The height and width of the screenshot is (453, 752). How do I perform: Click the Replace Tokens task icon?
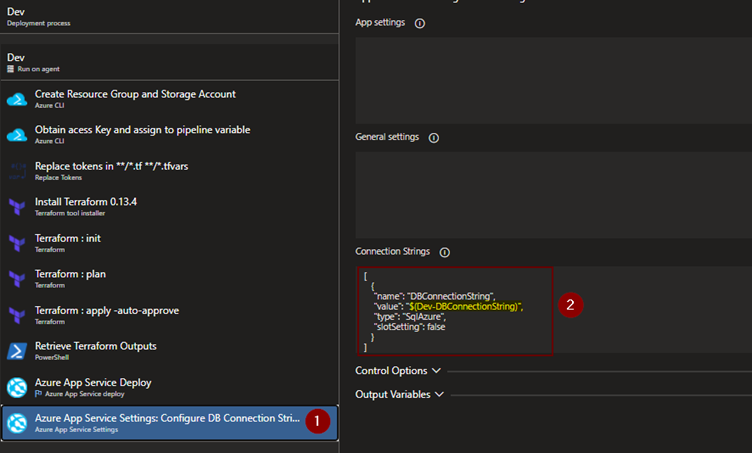click(17, 171)
